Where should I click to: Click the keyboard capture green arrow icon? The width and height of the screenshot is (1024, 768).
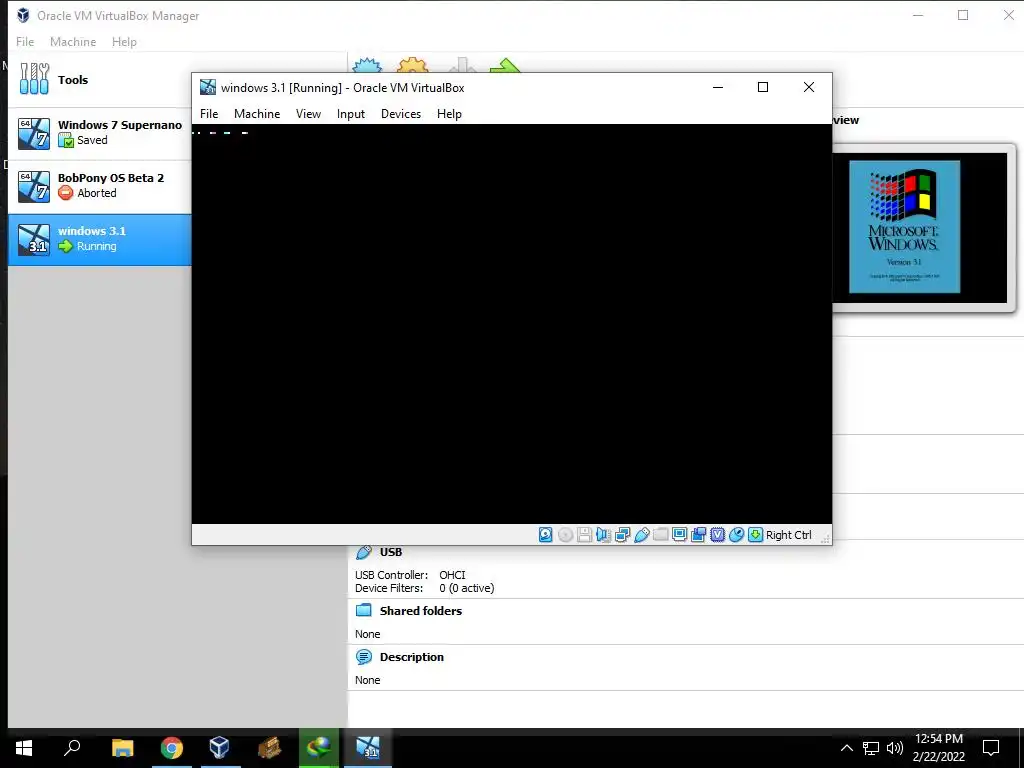755,535
